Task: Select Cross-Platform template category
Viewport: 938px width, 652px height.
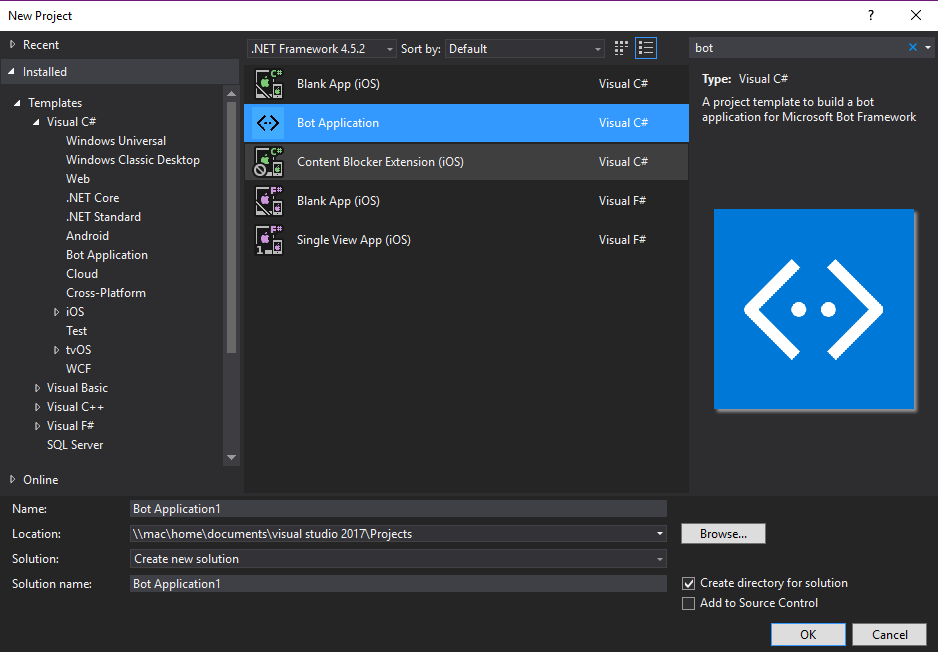Action: point(106,293)
